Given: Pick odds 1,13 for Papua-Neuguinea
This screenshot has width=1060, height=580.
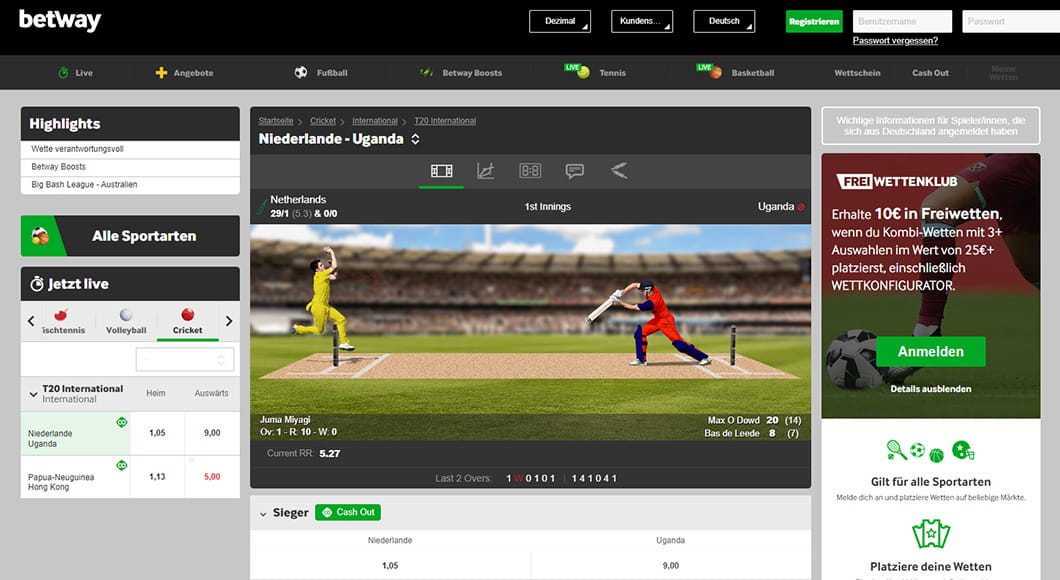Looking at the screenshot, I should [x=157, y=477].
